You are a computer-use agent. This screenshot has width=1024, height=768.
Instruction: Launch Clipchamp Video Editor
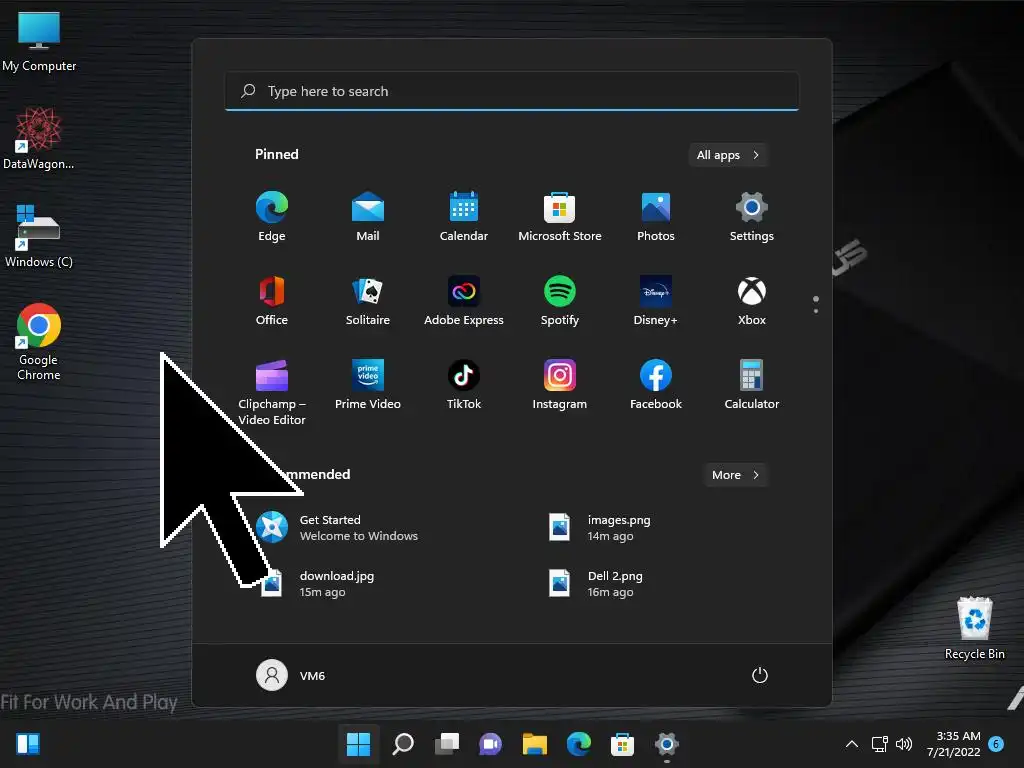coord(272,392)
